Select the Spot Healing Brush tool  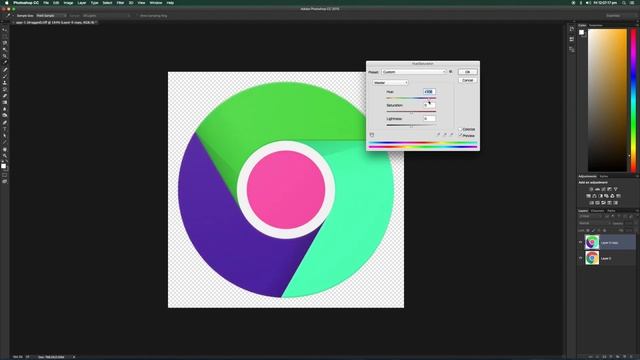point(4,70)
